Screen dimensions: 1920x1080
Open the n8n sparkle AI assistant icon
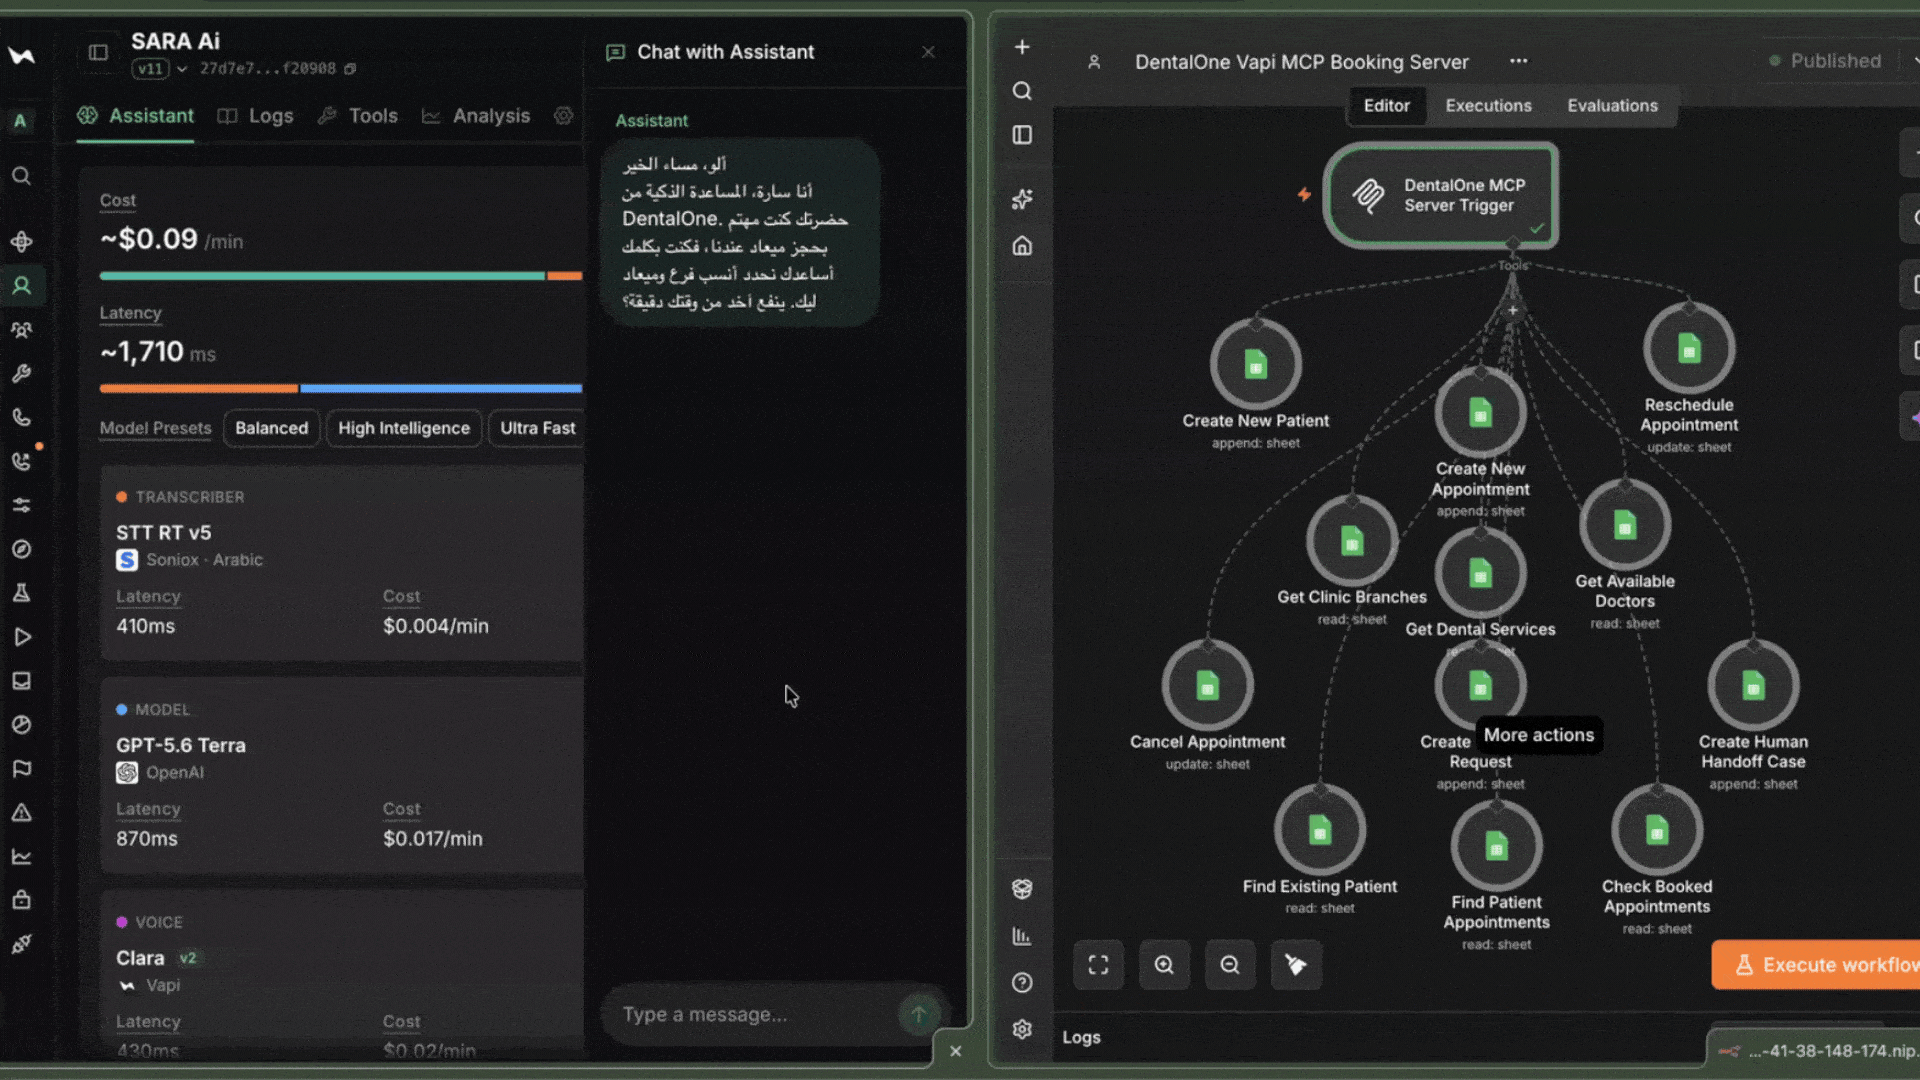1022,199
